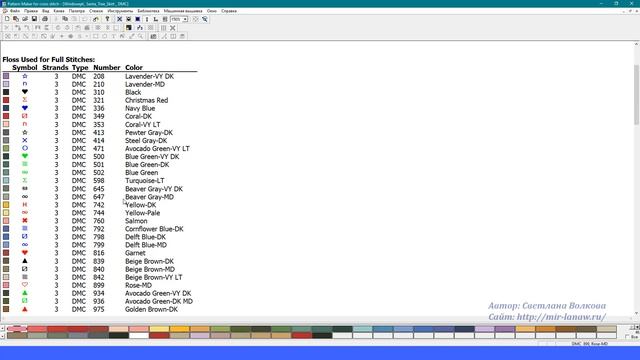The width and height of the screenshot is (640, 360).
Task: Click the Coral-DK entry
Action: pyautogui.click(x=138, y=116)
